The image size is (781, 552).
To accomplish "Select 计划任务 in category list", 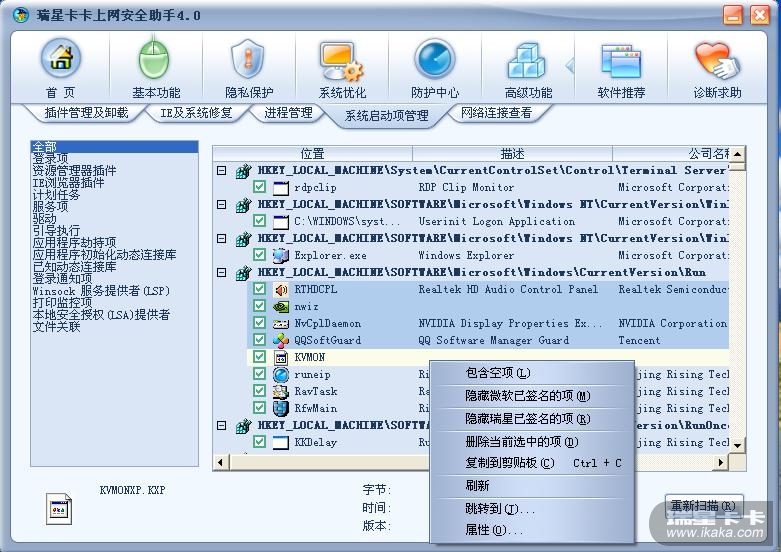I will 56,195.
